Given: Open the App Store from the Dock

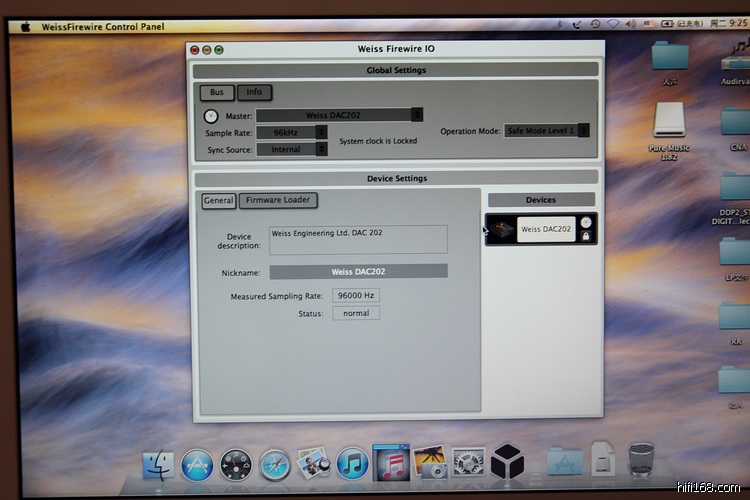Looking at the screenshot, I should click(197, 464).
